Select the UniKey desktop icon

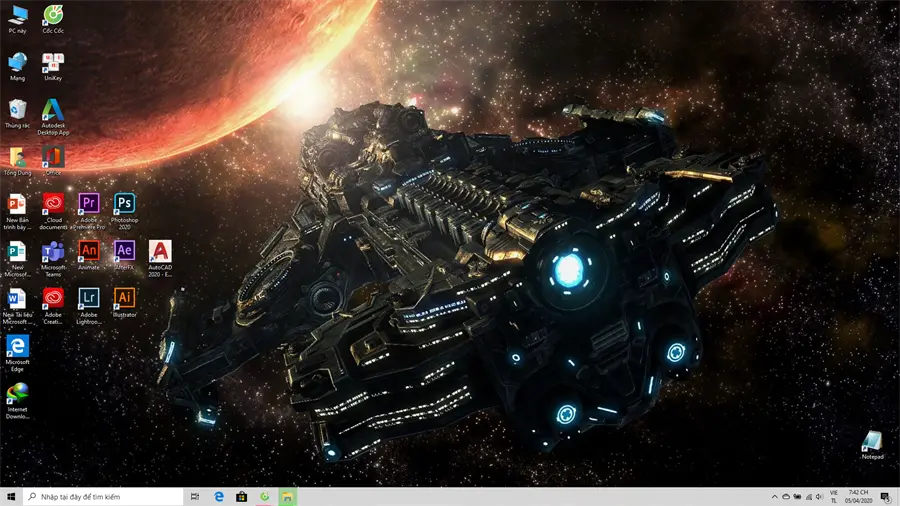(53, 66)
